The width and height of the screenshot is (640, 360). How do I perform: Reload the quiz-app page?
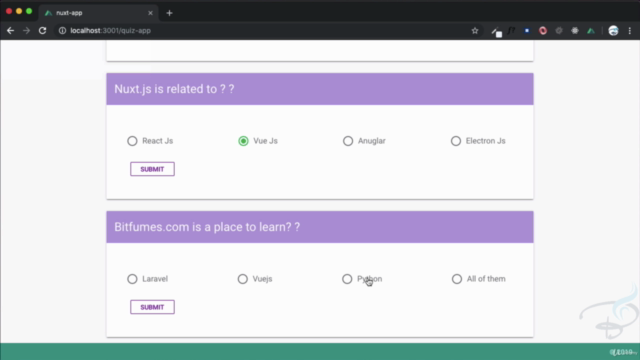coord(42,31)
